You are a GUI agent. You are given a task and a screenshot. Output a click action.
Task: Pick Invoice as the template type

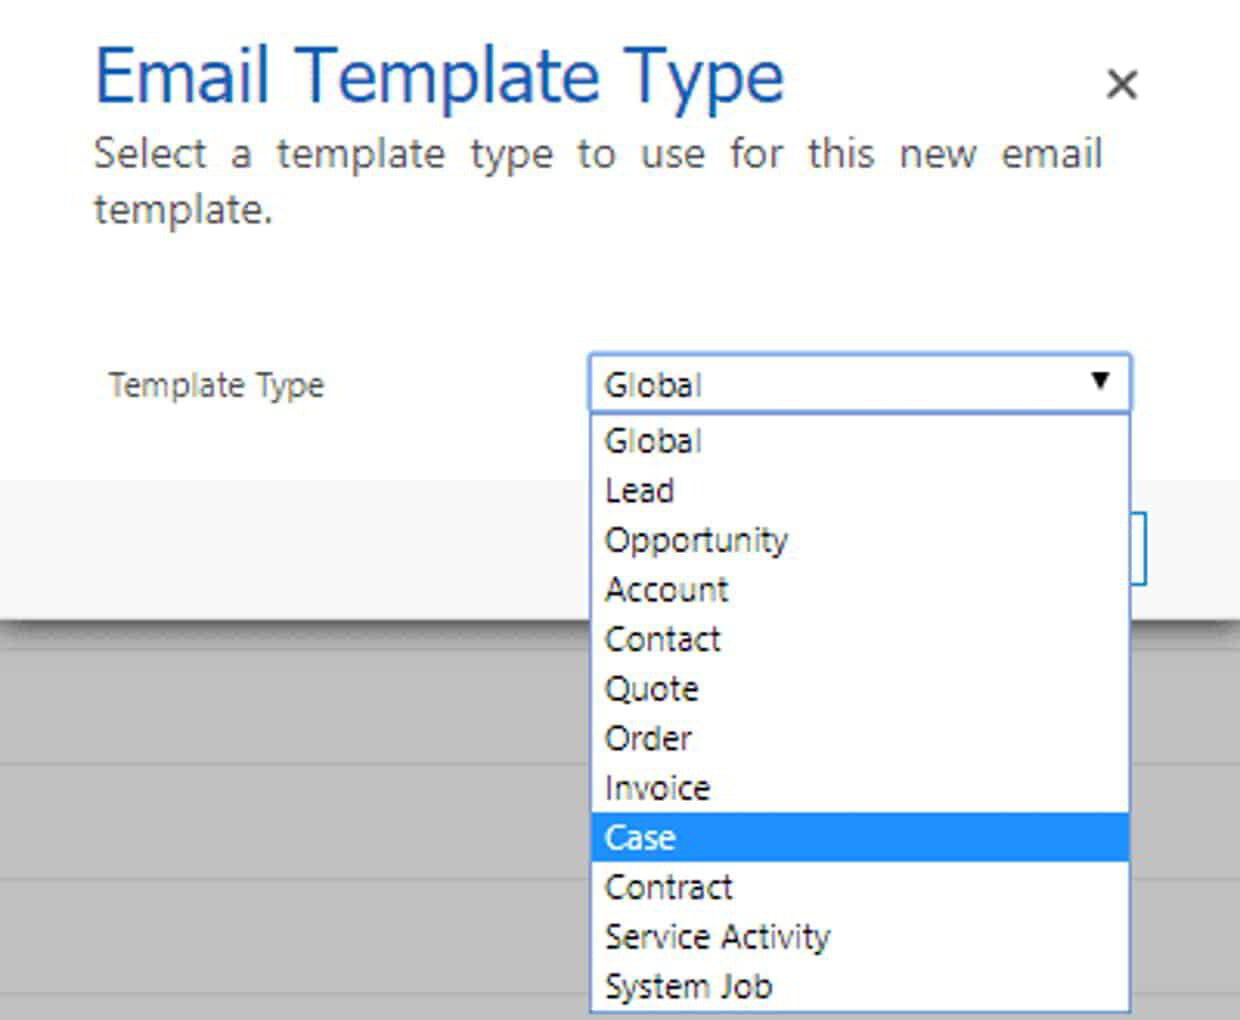coord(657,788)
